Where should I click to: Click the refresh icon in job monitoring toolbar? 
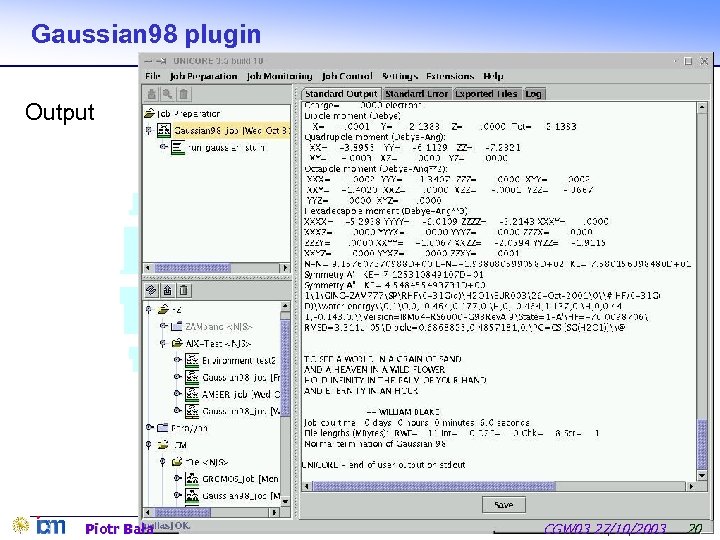(151, 290)
